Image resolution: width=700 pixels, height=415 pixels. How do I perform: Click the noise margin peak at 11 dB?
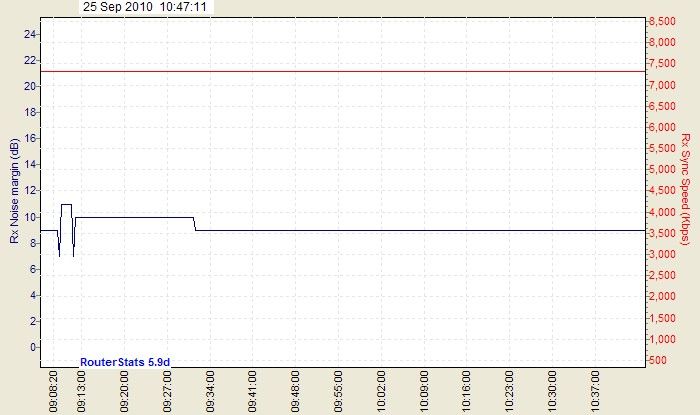click(66, 204)
